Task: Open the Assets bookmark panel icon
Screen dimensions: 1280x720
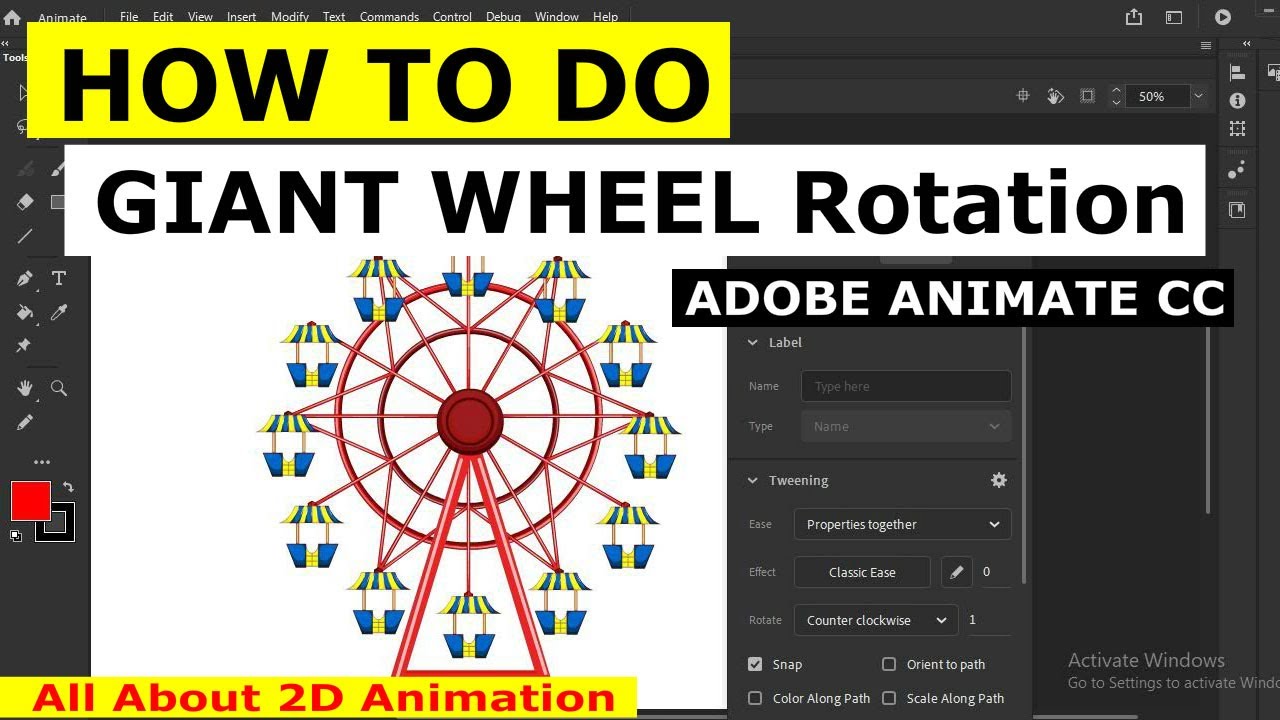Action: click(x=1237, y=210)
